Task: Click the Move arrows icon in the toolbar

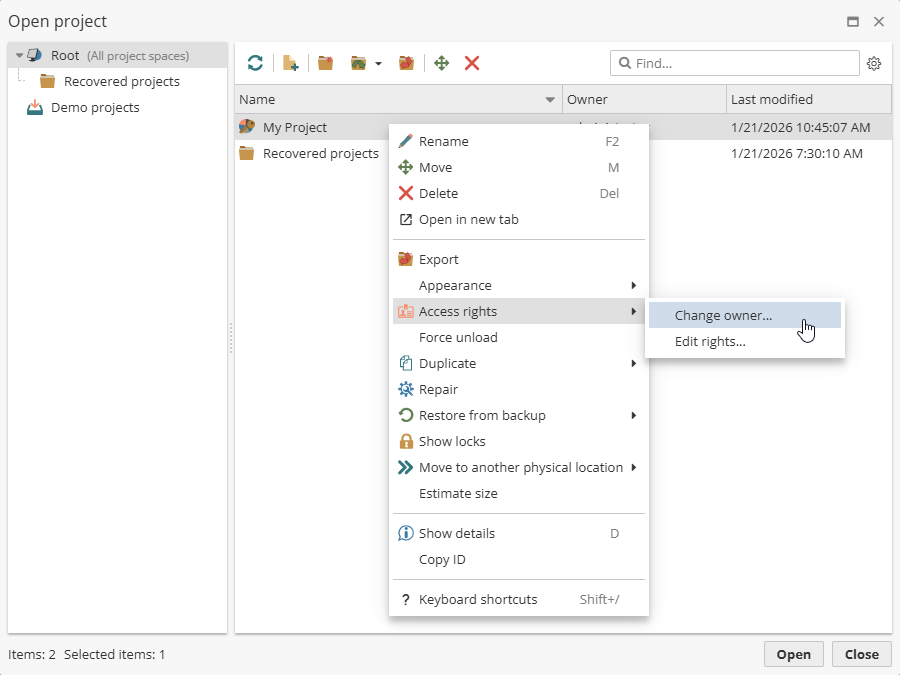Action: tap(441, 63)
